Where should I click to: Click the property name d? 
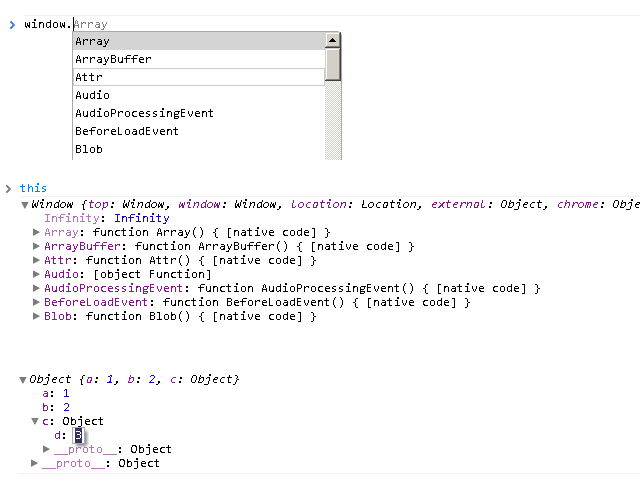click(59, 435)
